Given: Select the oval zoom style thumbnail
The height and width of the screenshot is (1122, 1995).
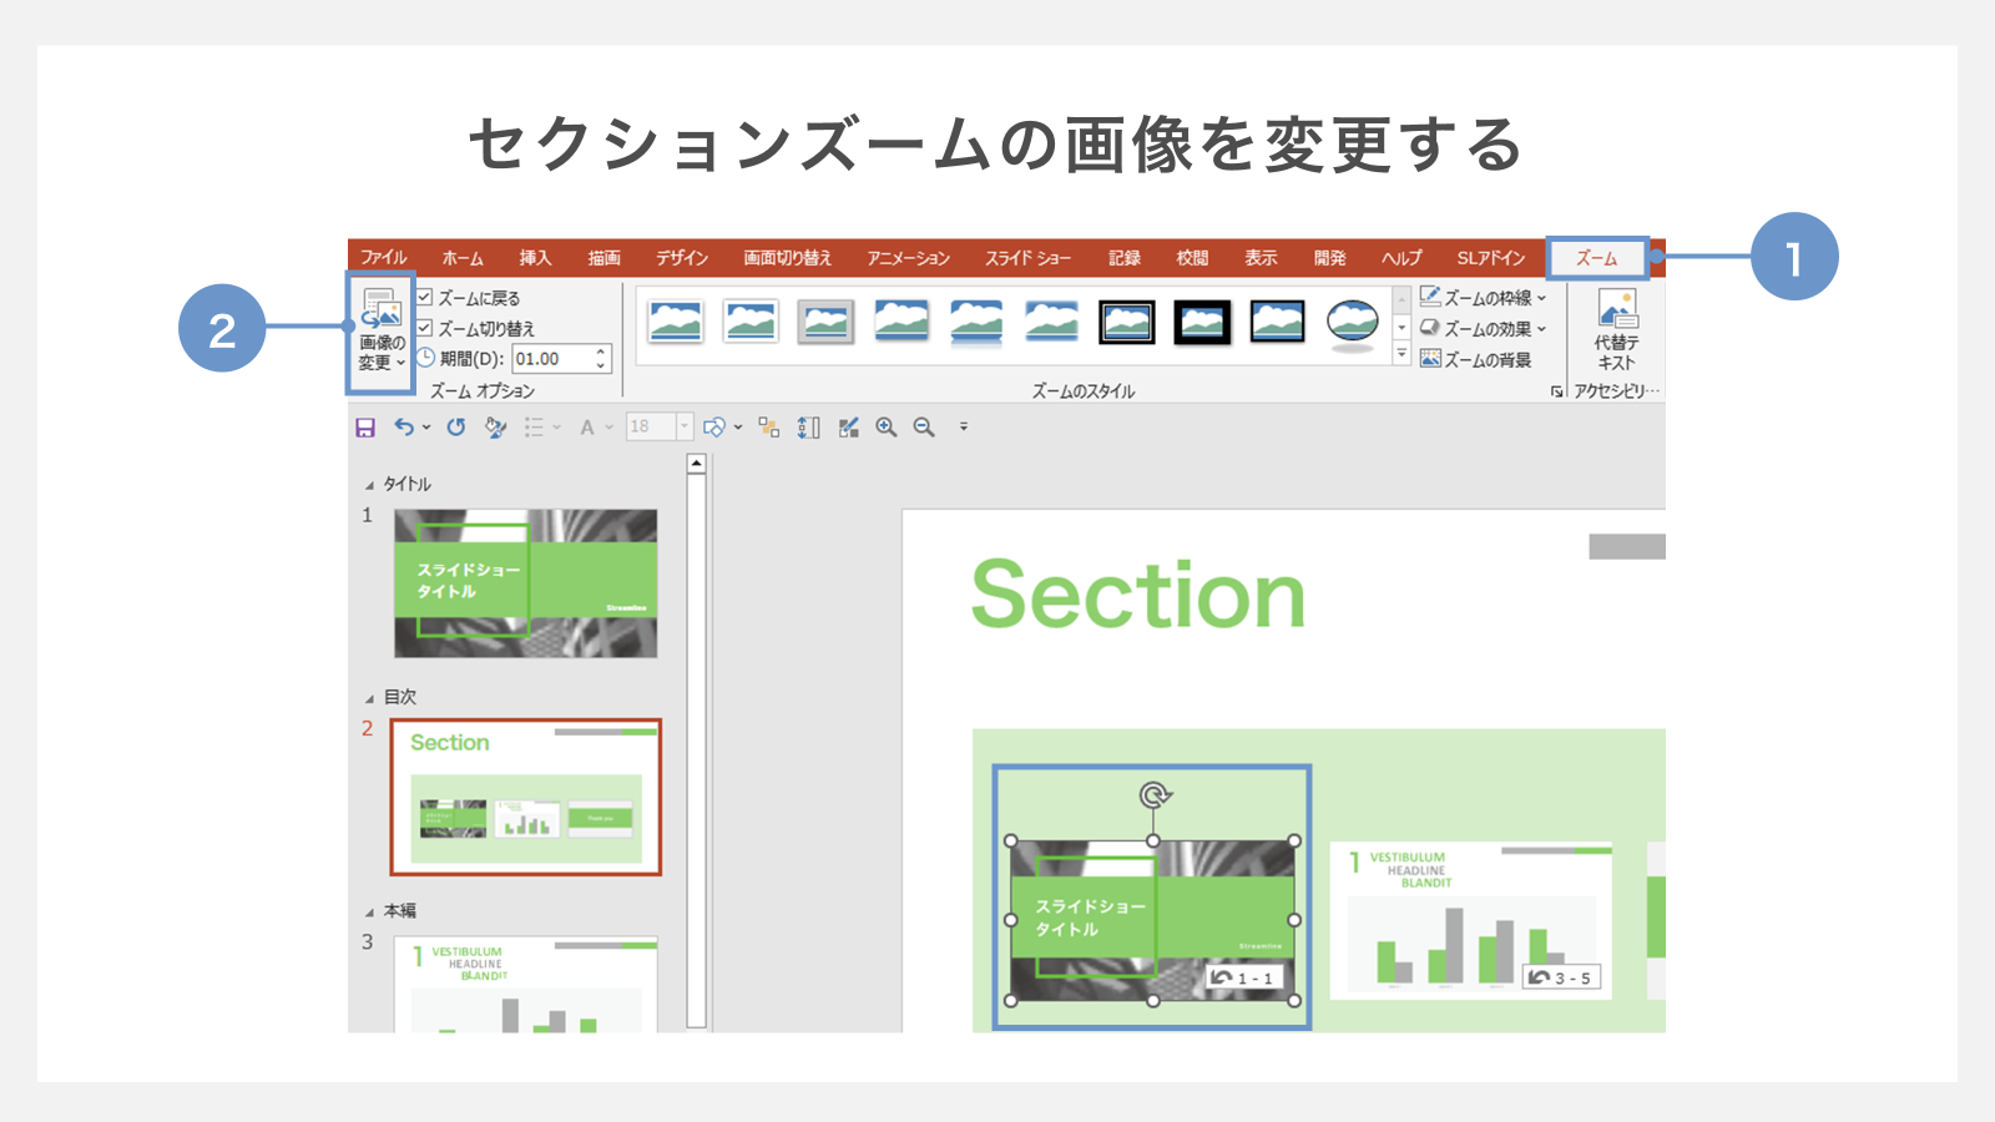Looking at the screenshot, I should (x=1352, y=324).
